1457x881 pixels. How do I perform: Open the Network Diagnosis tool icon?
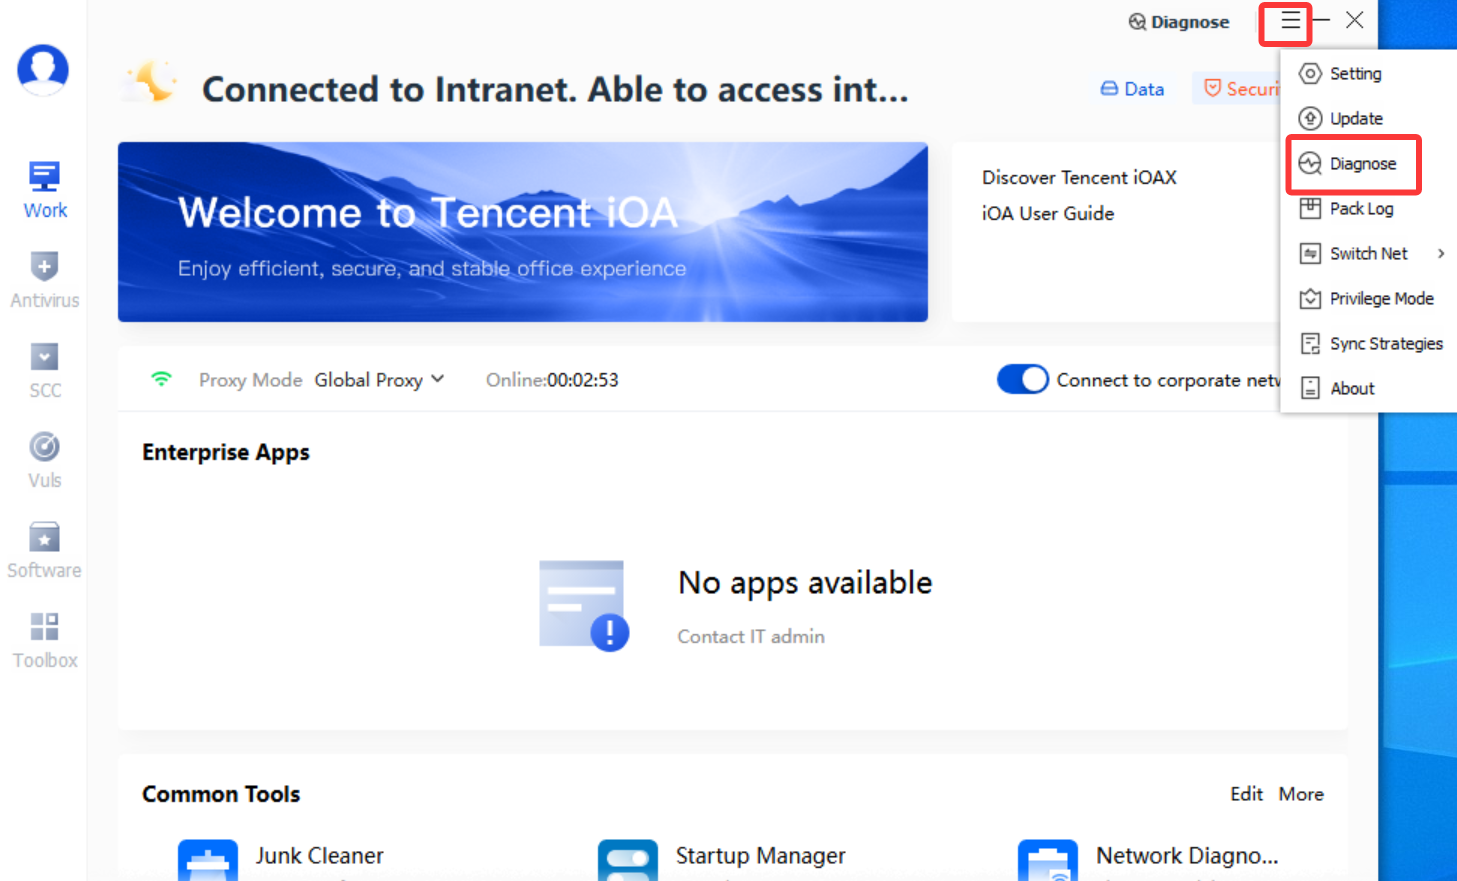pos(1048,860)
